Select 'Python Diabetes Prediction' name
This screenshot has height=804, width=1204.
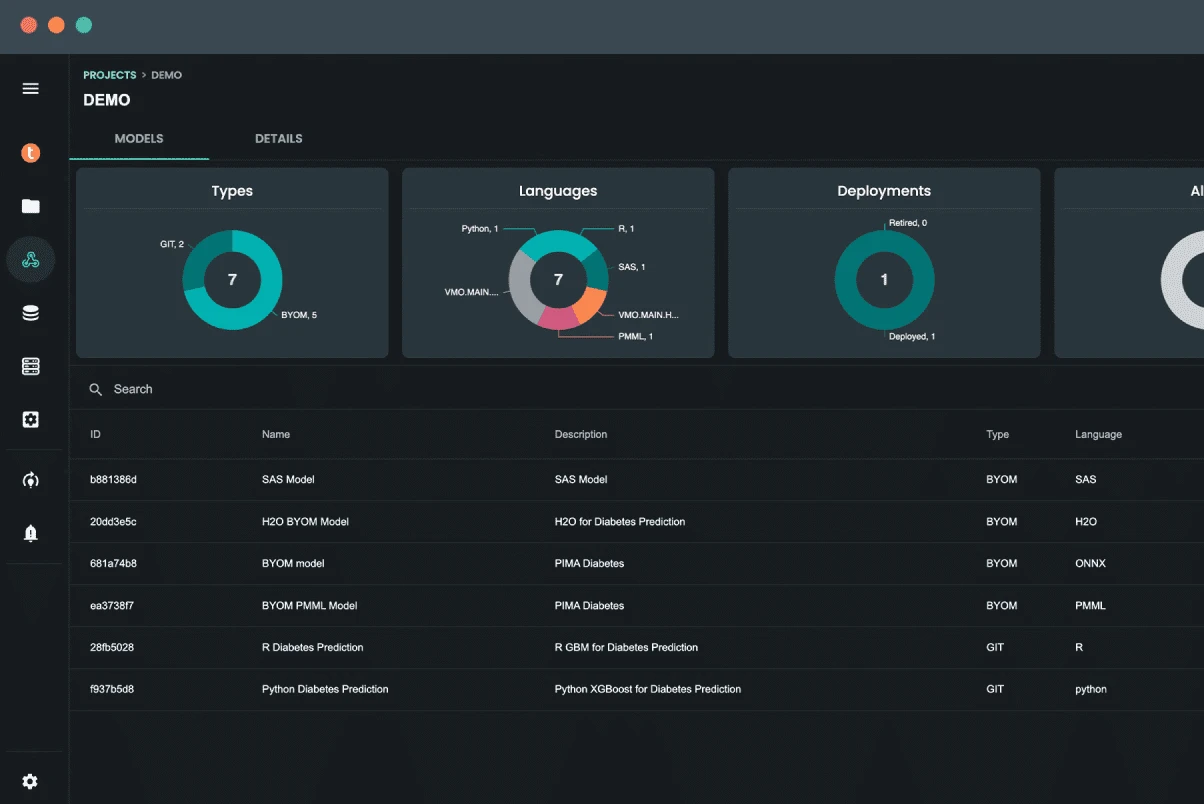pos(325,689)
